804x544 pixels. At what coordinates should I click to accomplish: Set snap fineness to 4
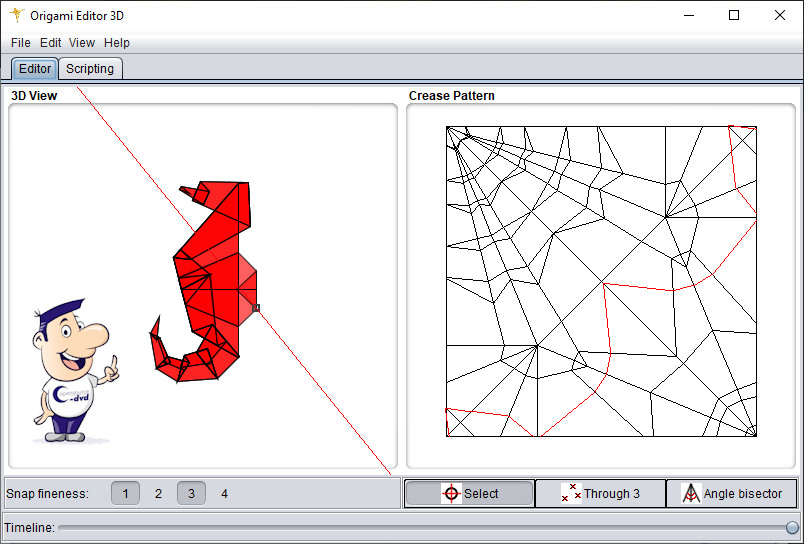pyautogui.click(x=224, y=493)
